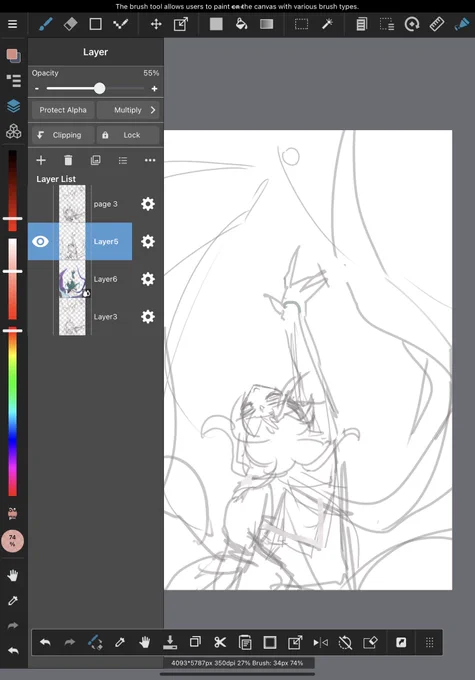Select the Eraser tool
The image size is (475, 680).
click(70, 24)
